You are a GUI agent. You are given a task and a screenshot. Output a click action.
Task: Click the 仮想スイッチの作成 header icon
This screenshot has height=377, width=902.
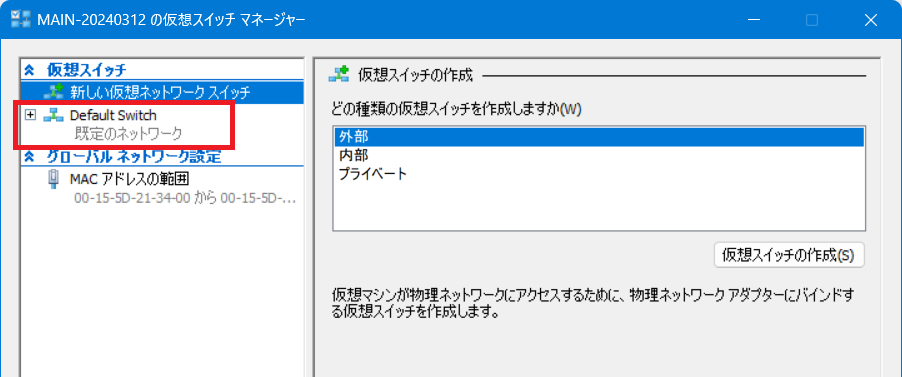pos(339,74)
